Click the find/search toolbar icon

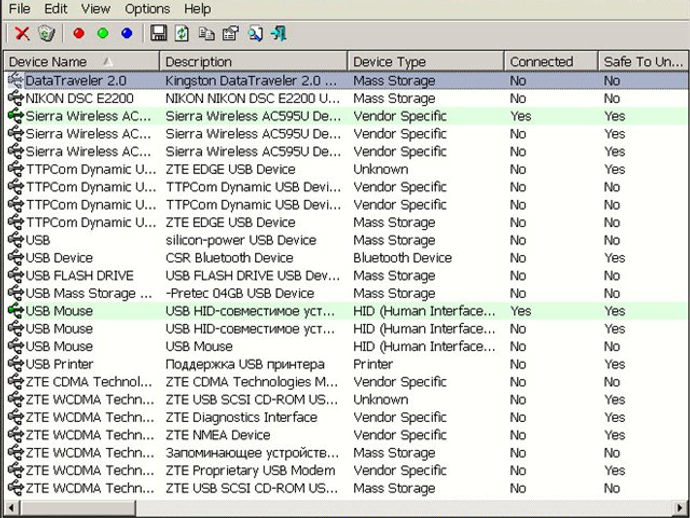pos(255,33)
